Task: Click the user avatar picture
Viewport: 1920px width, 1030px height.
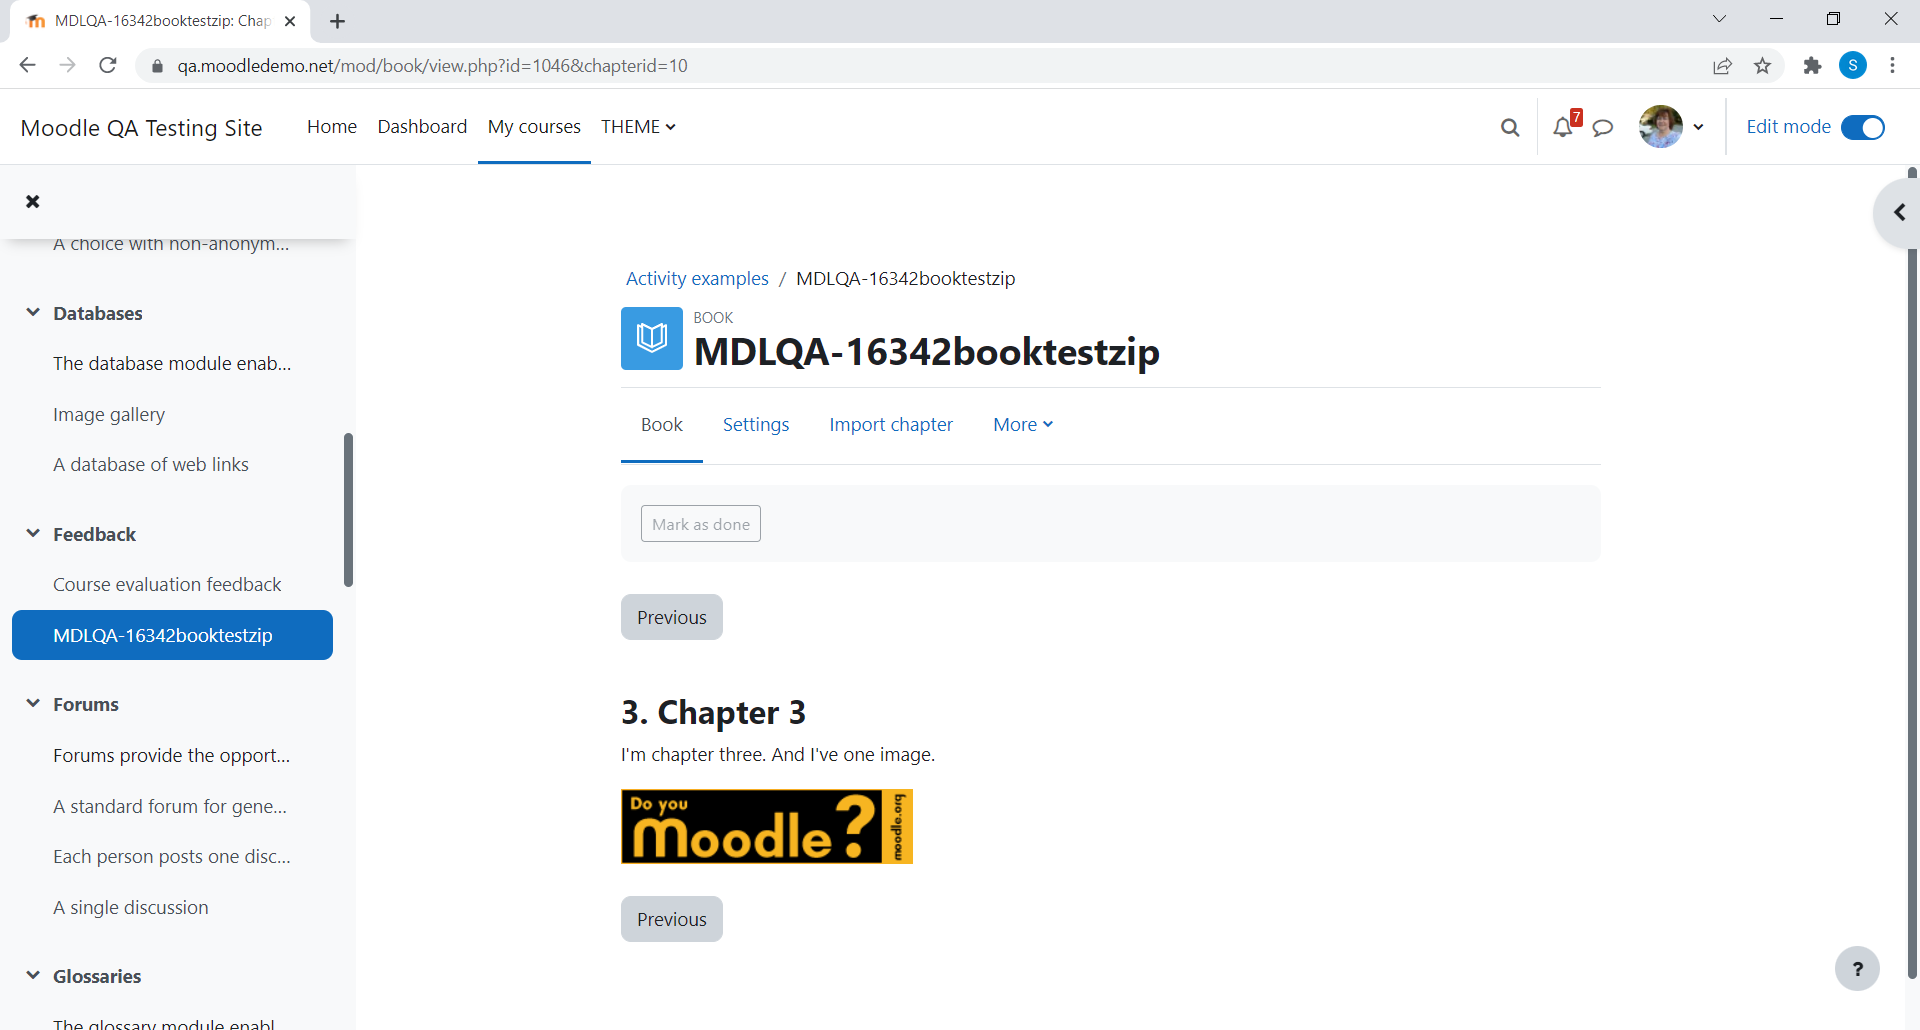Action: [1661, 127]
